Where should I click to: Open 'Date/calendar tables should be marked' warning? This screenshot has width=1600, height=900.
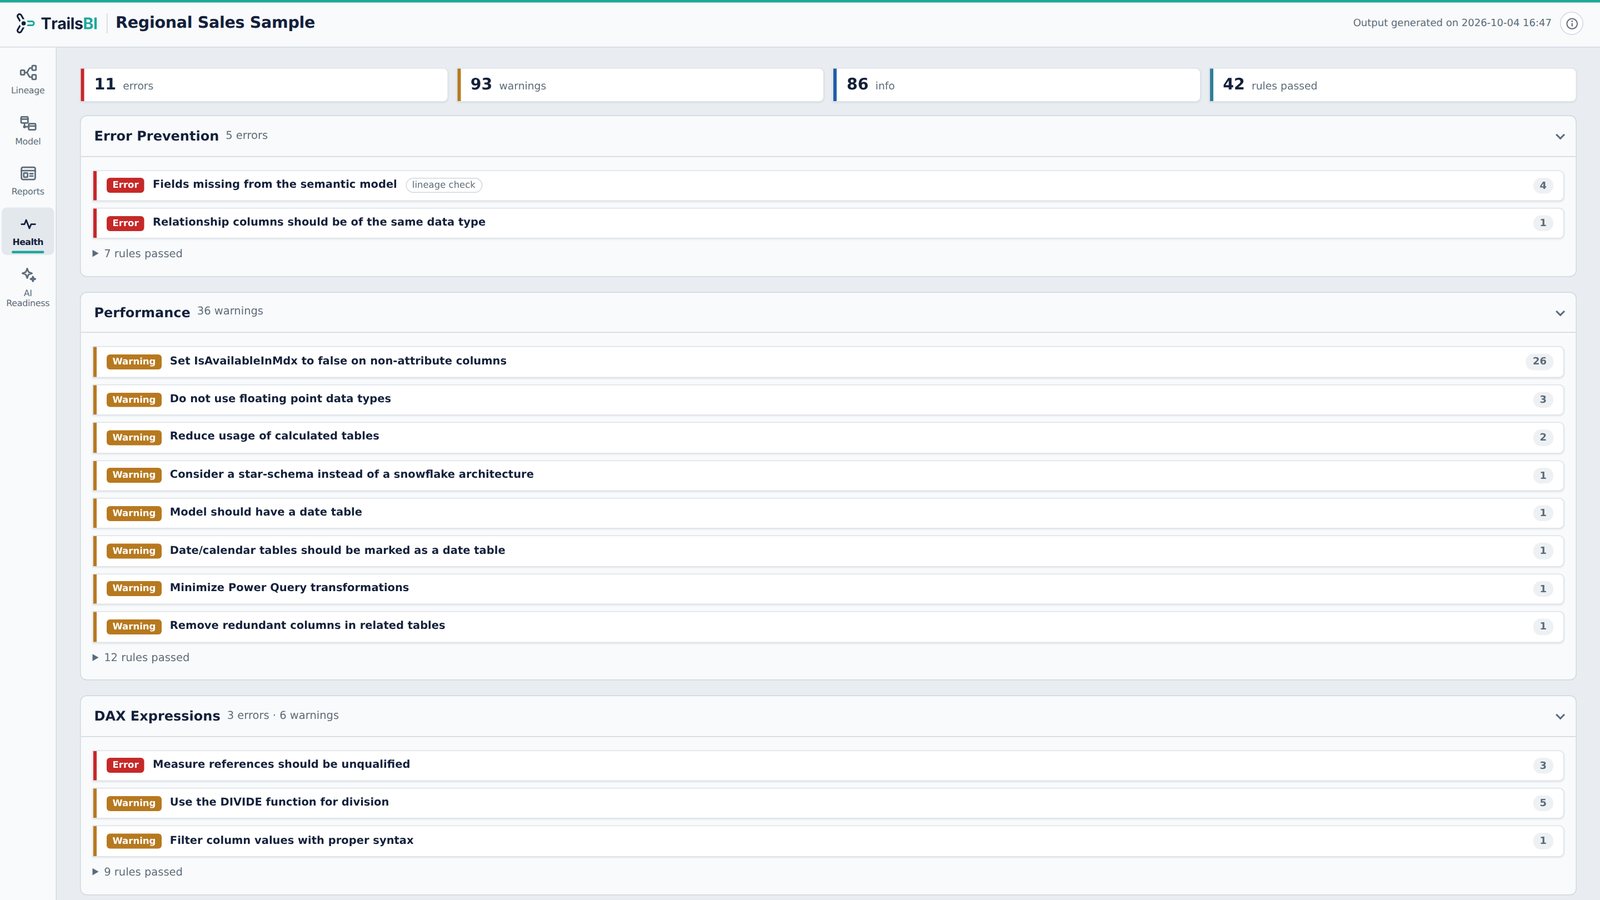pos(828,551)
